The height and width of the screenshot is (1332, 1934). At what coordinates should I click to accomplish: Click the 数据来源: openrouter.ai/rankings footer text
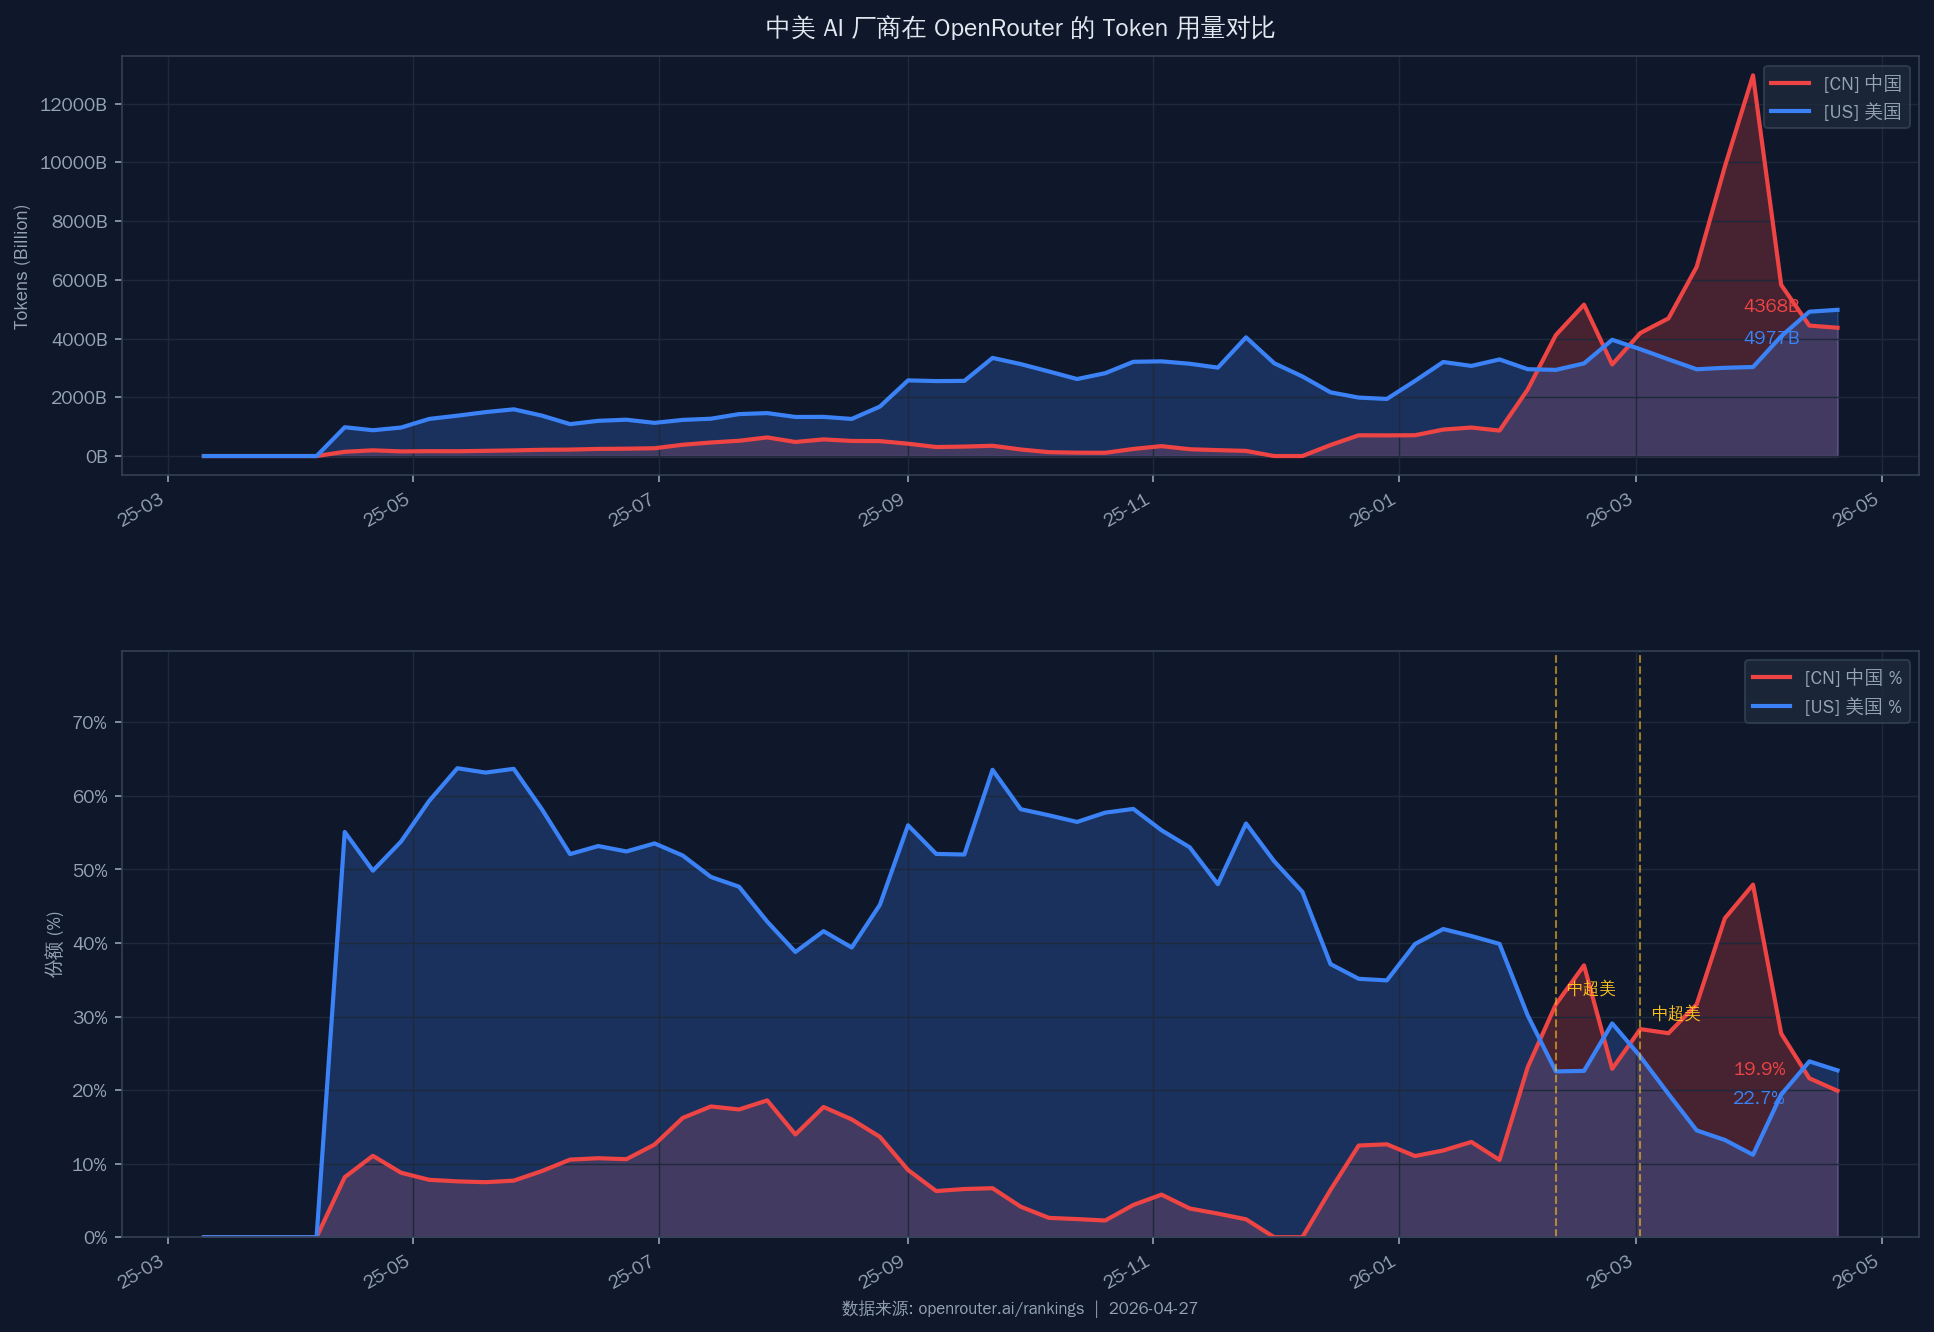tap(963, 1308)
